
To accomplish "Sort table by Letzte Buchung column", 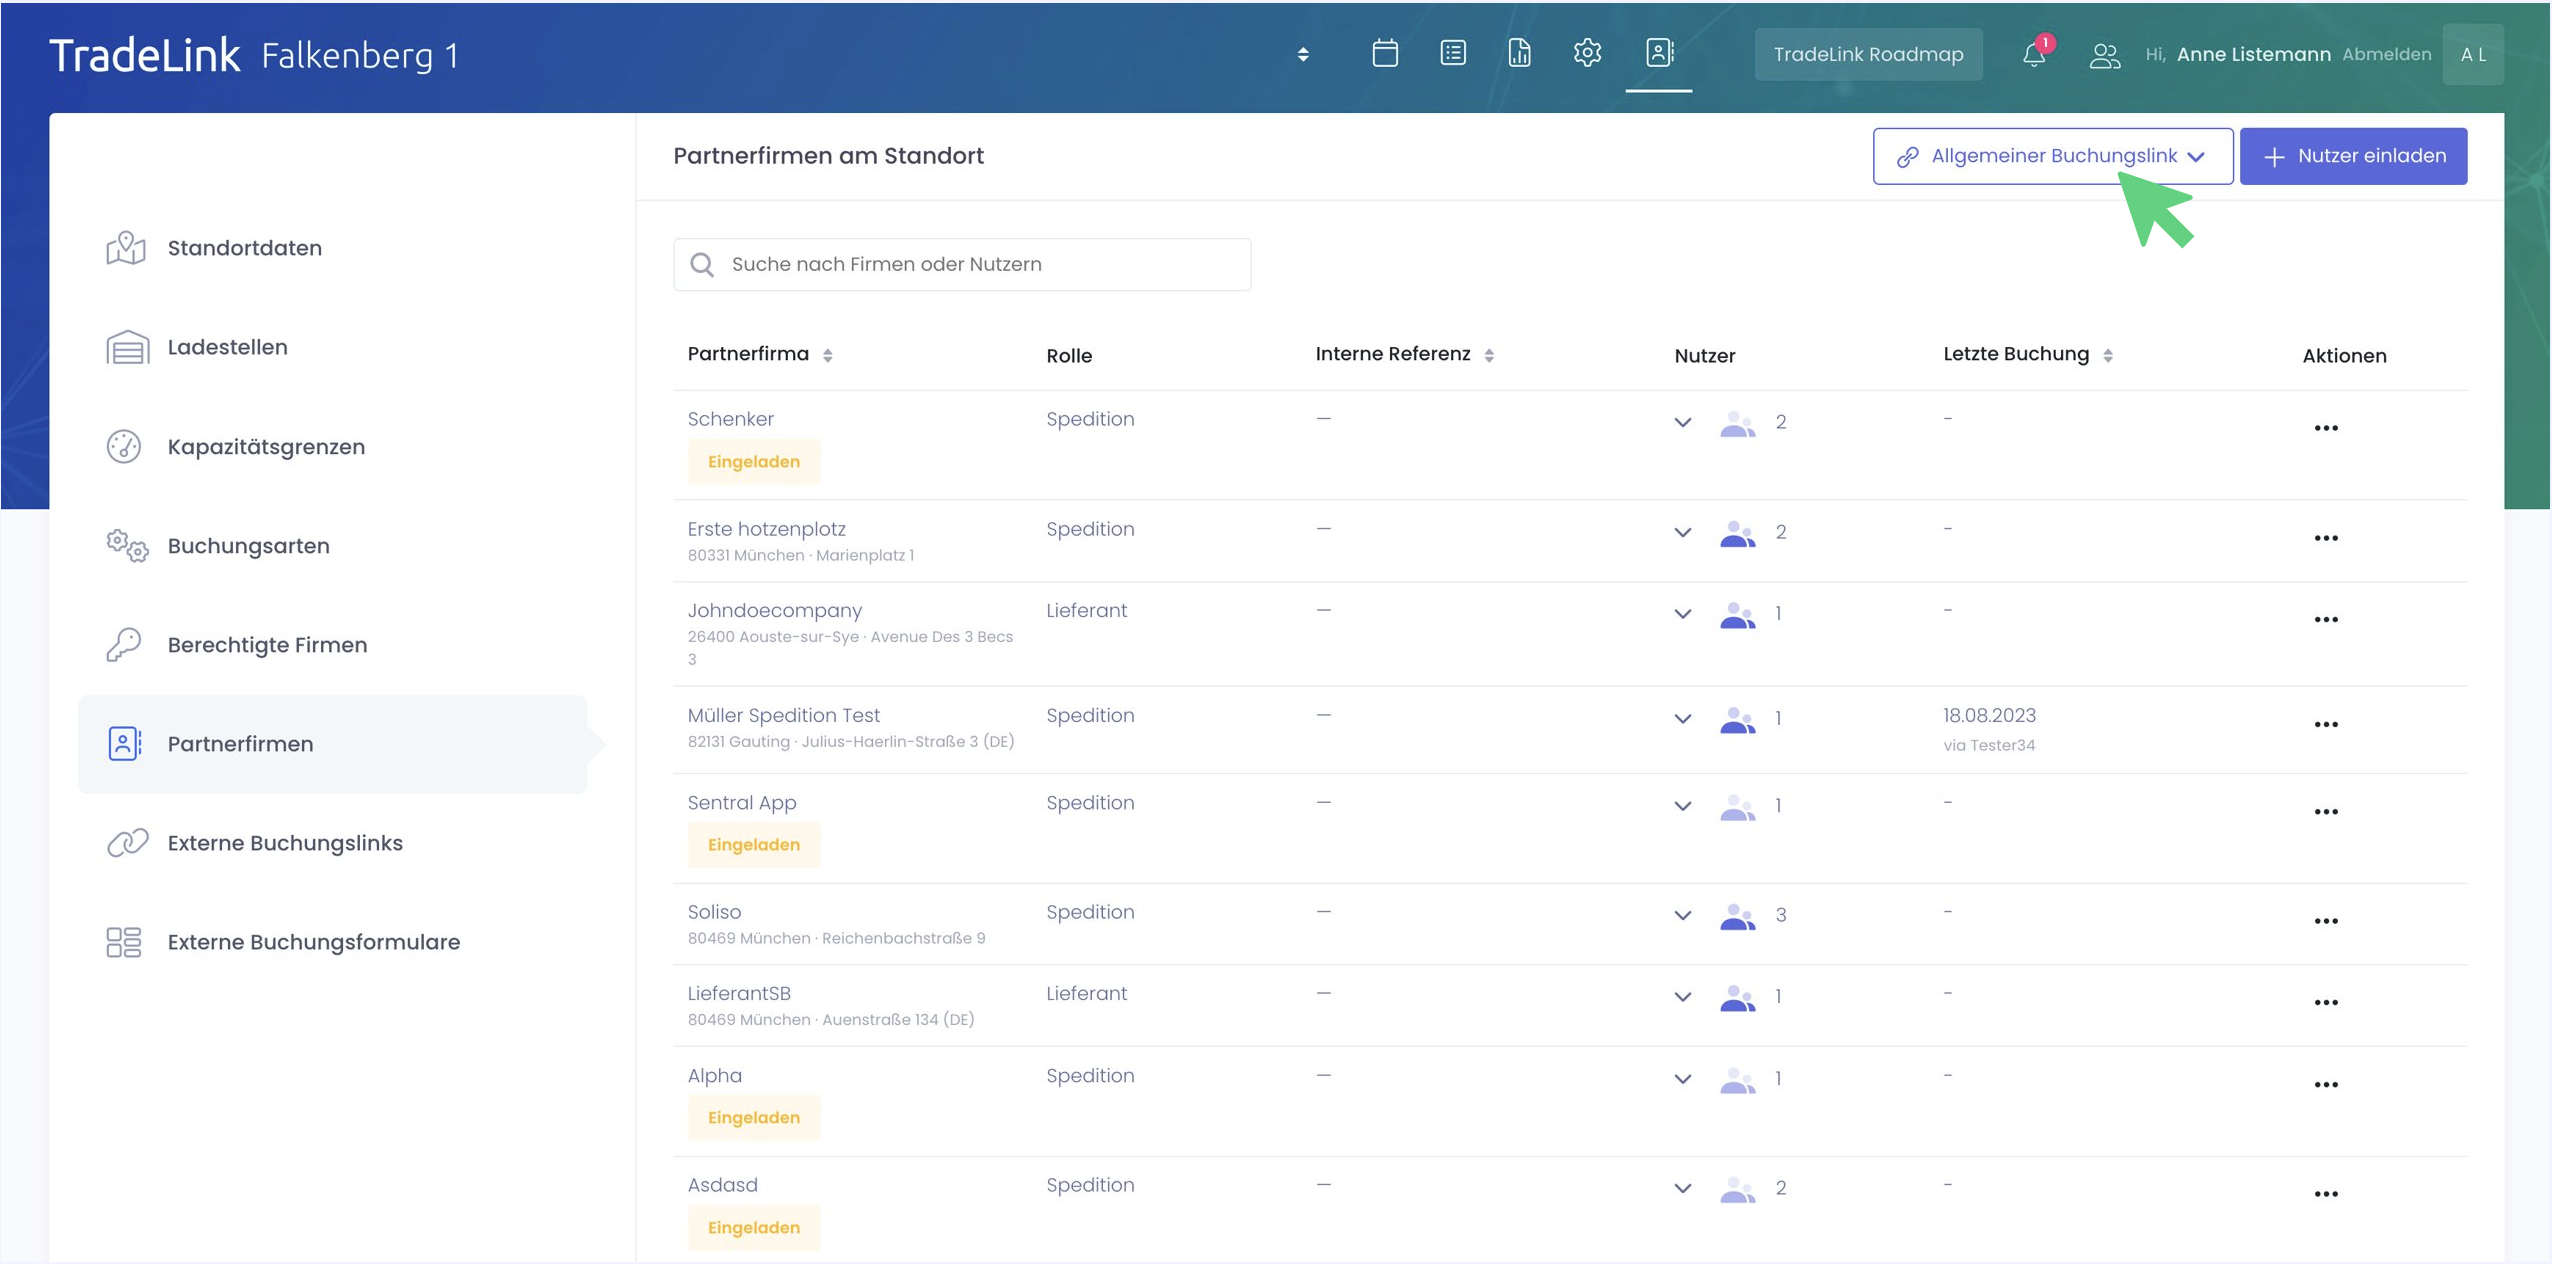I will [x=2107, y=355].
